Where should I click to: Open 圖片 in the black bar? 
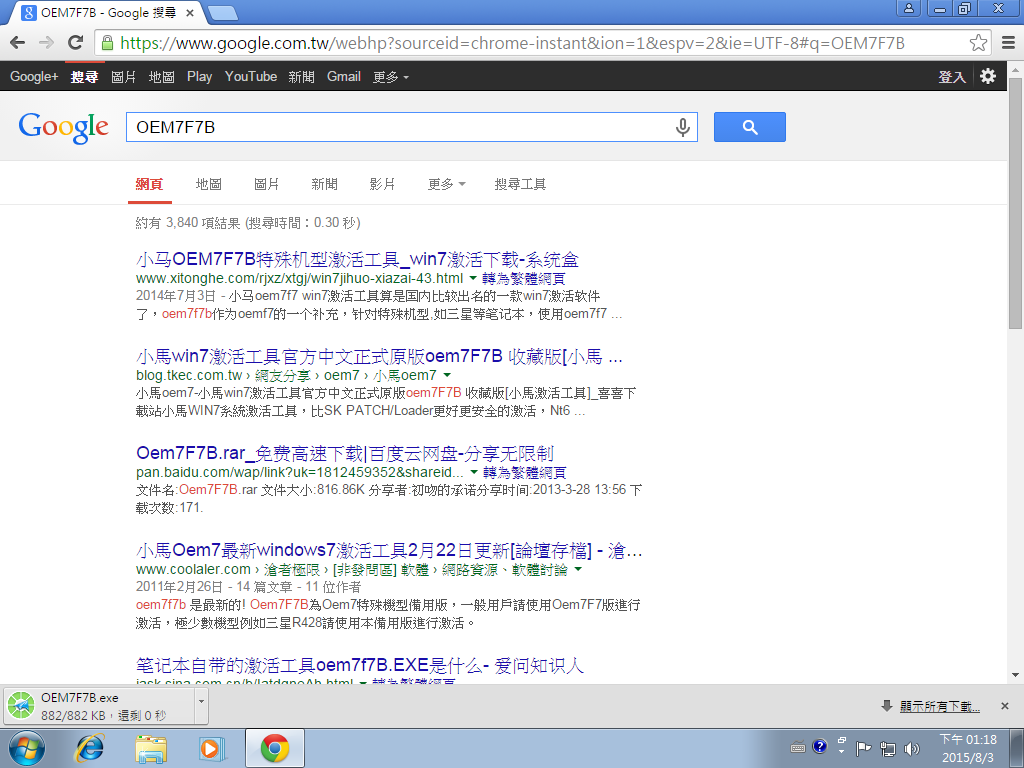(123, 77)
